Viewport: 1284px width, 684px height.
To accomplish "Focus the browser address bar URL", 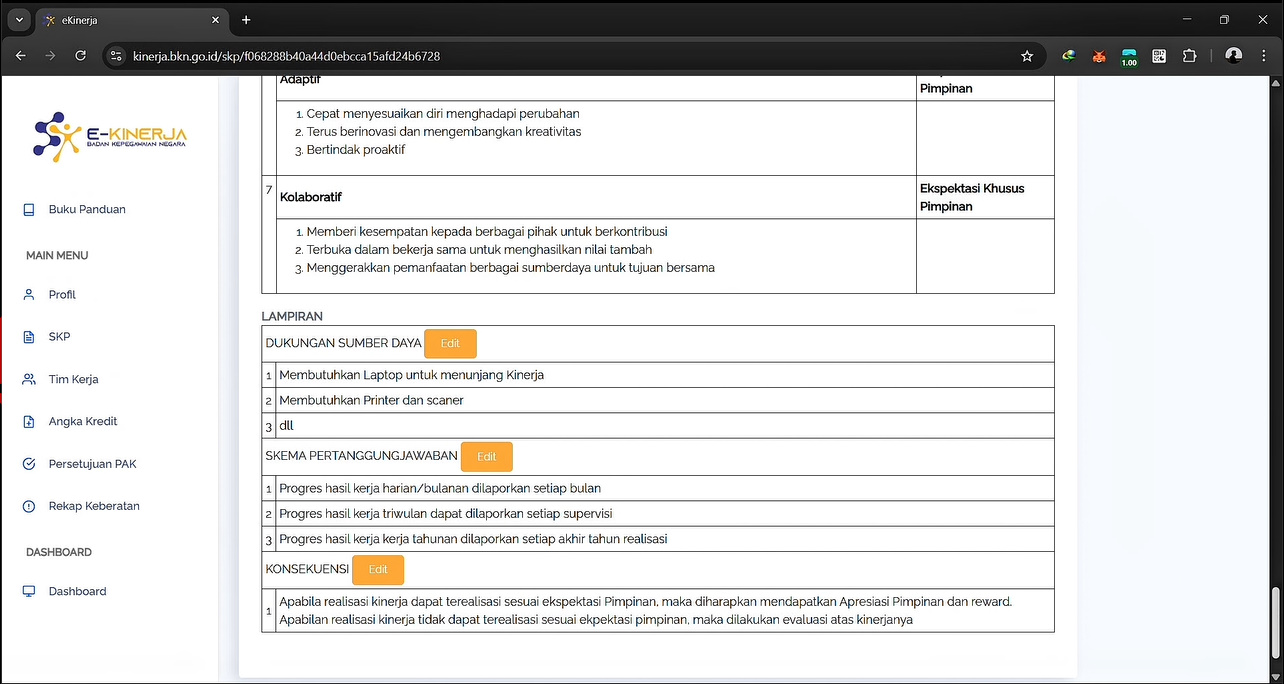I will 500,56.
